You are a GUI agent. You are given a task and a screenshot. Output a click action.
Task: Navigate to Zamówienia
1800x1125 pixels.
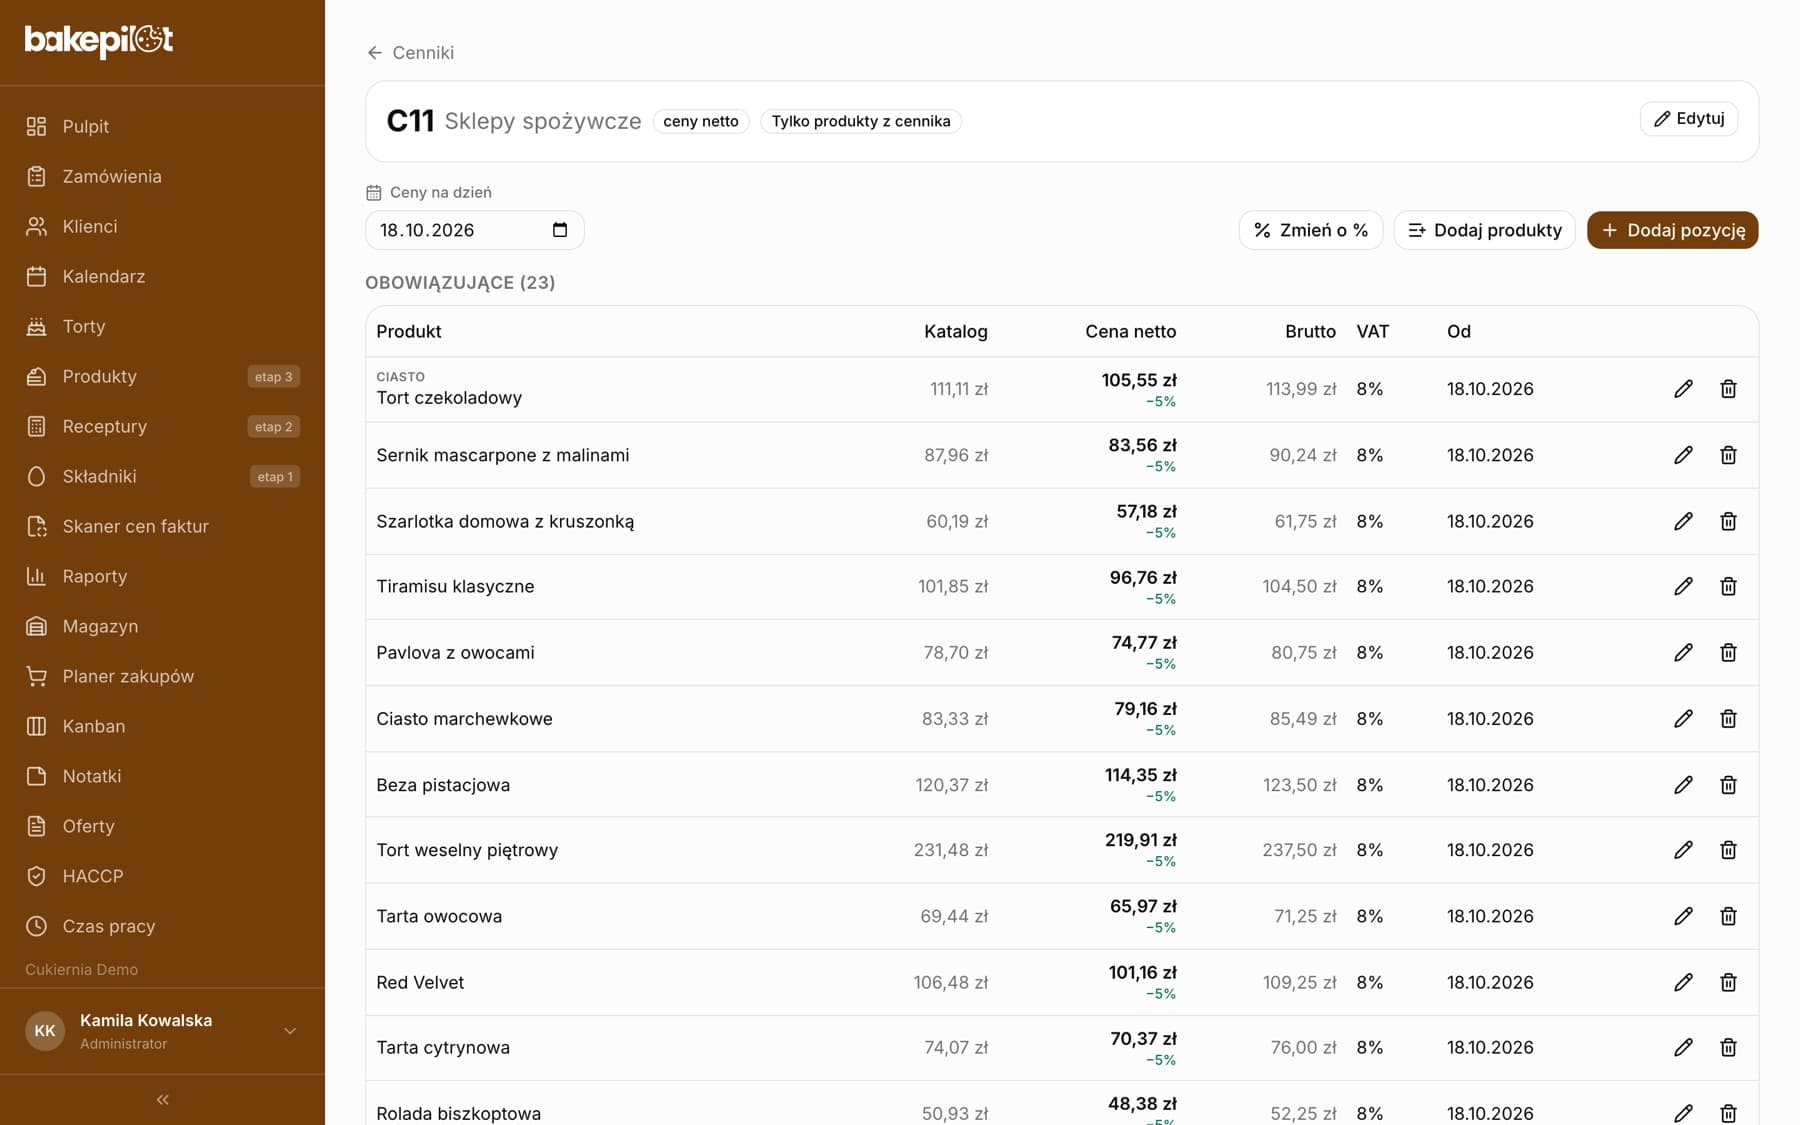(162, 176)
